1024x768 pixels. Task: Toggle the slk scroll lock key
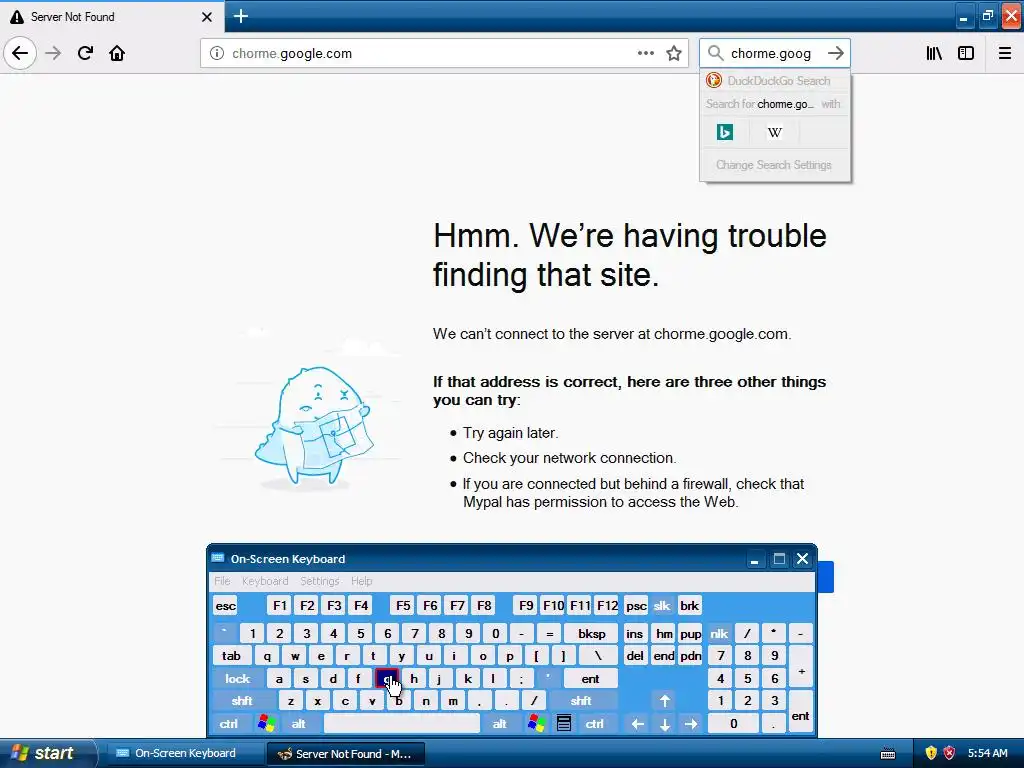coord(662,606)
